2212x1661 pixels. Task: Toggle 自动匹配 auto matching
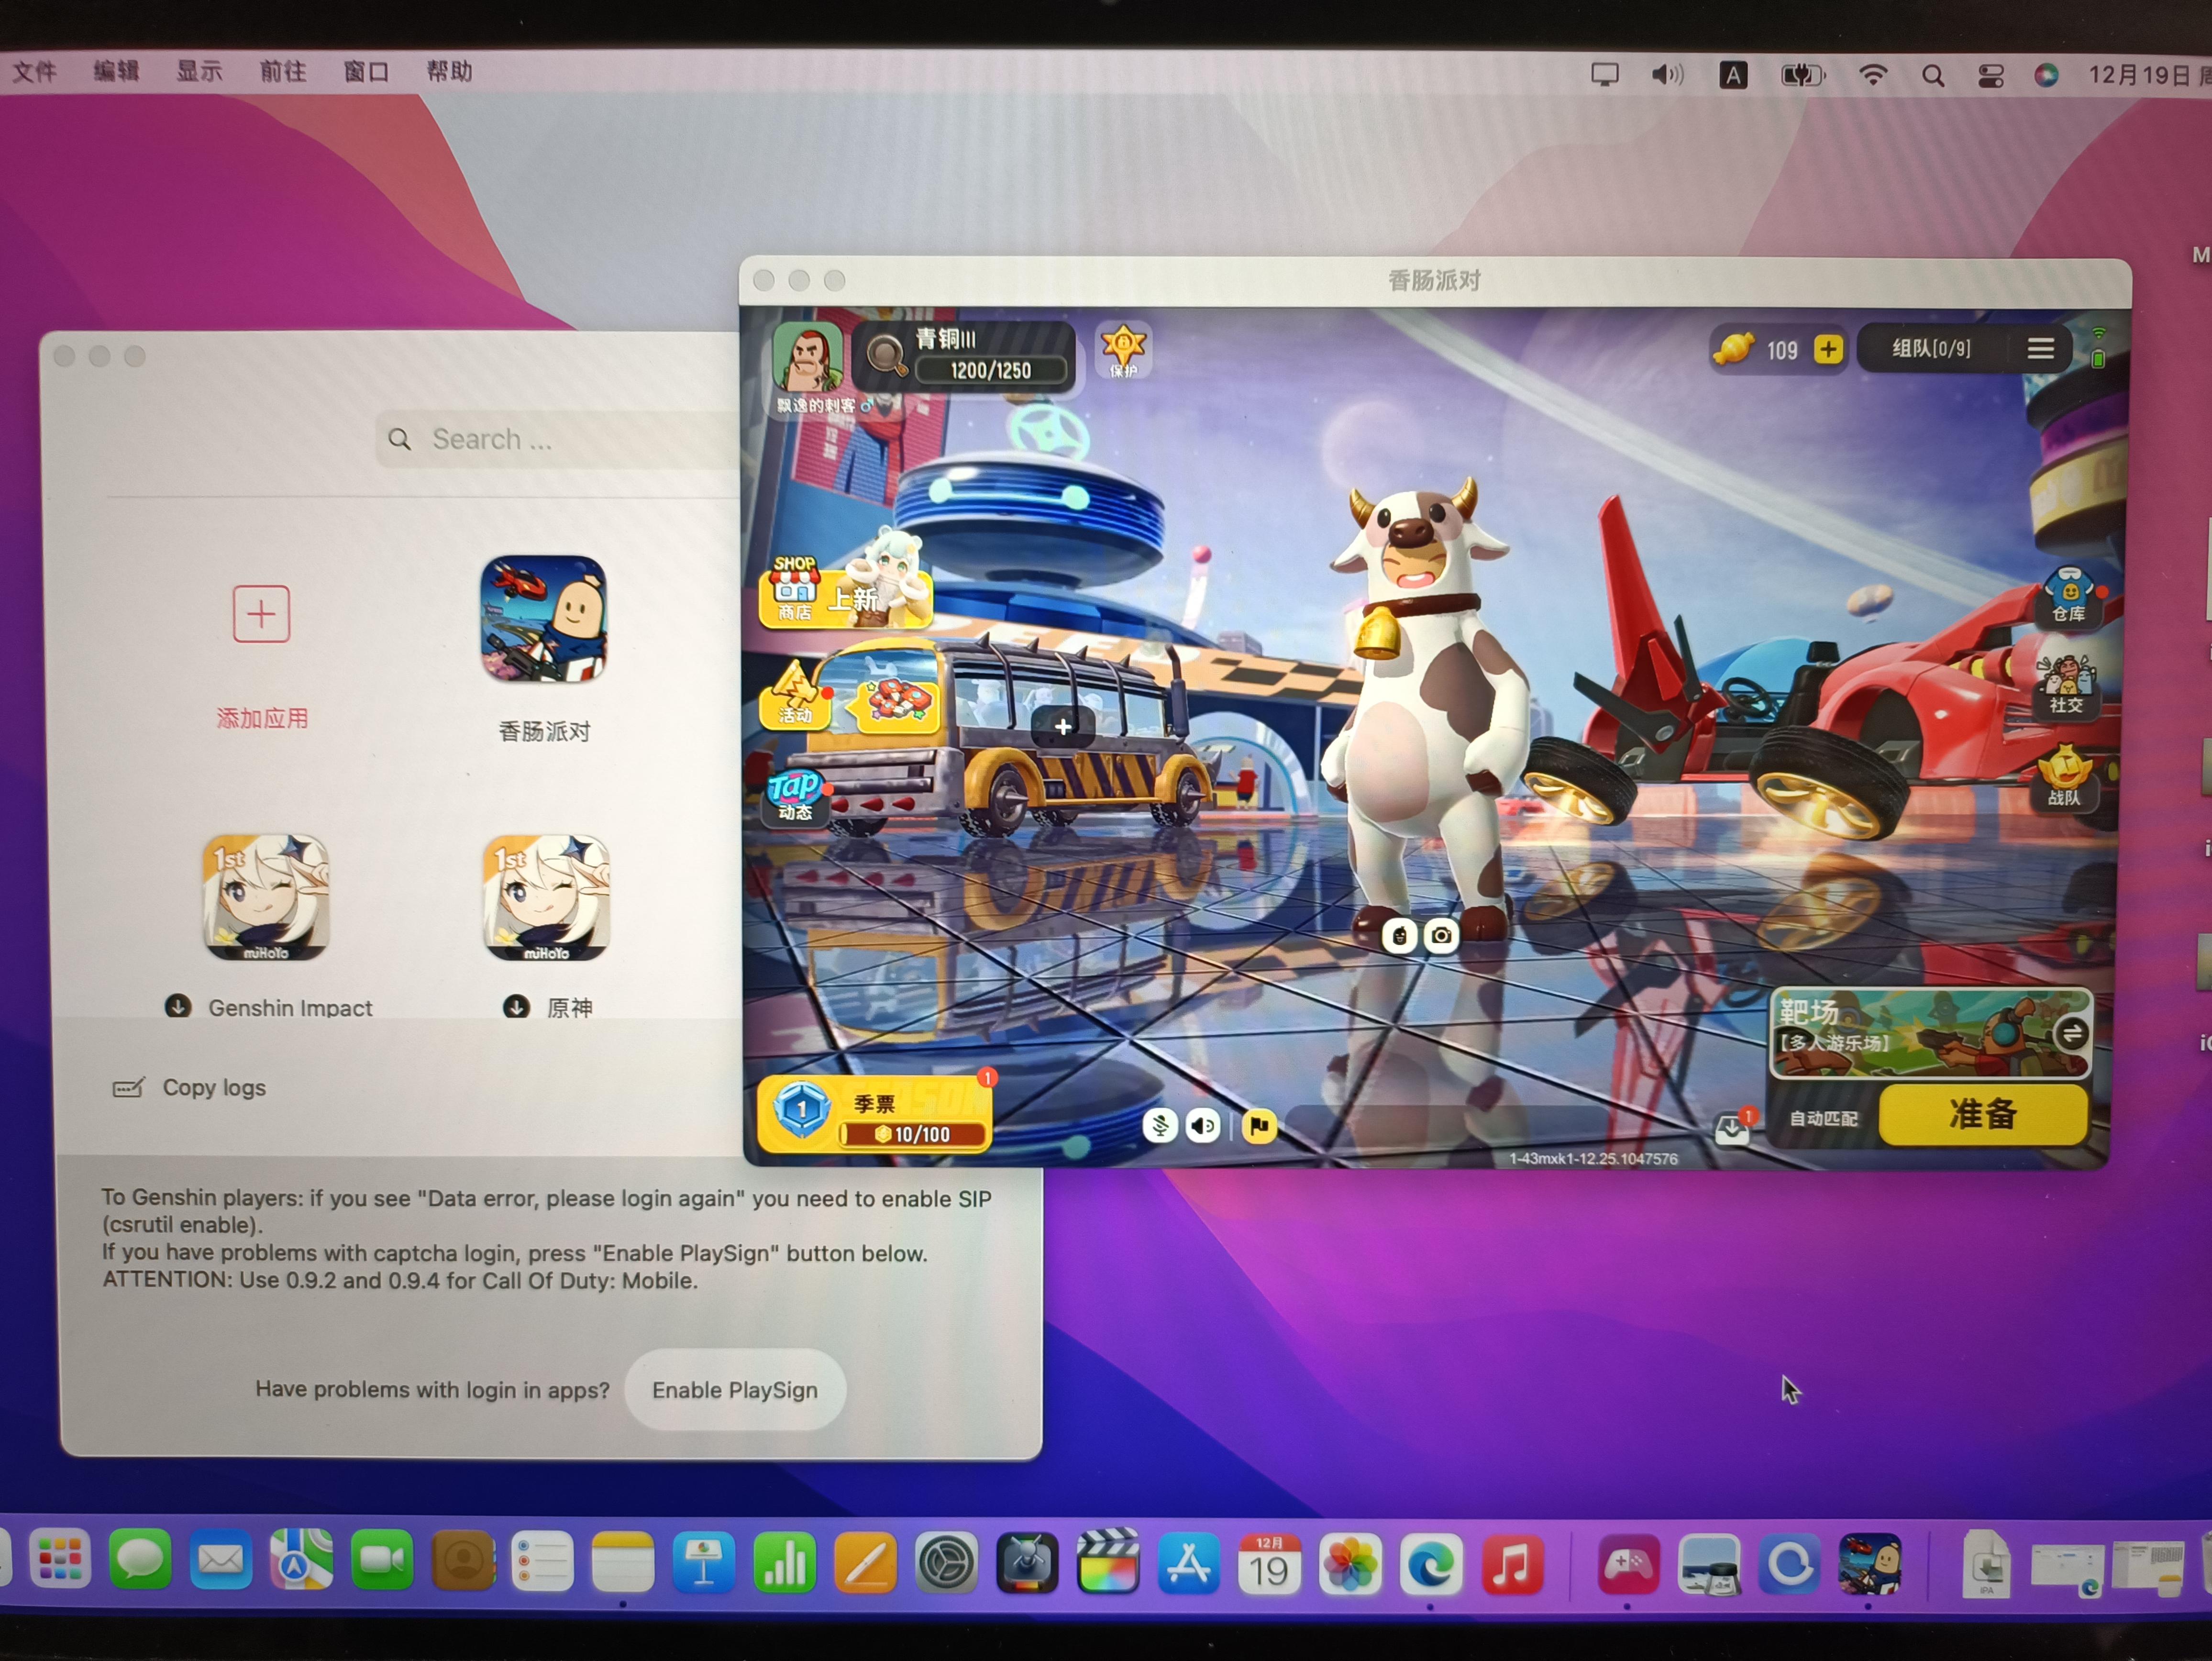tap(1823, 1118)
